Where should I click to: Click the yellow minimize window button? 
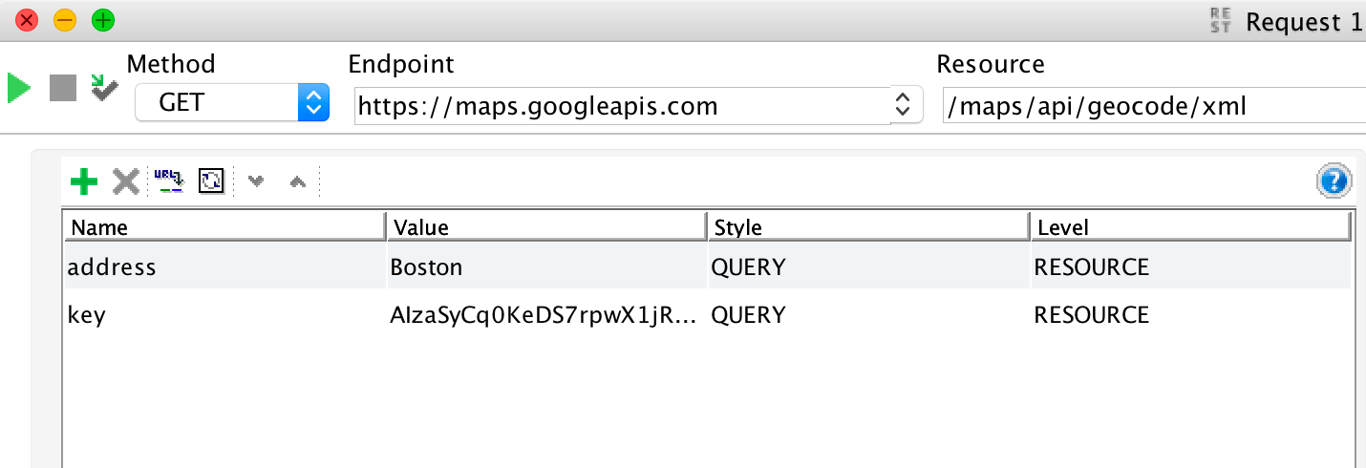click(x=64, y=20)
